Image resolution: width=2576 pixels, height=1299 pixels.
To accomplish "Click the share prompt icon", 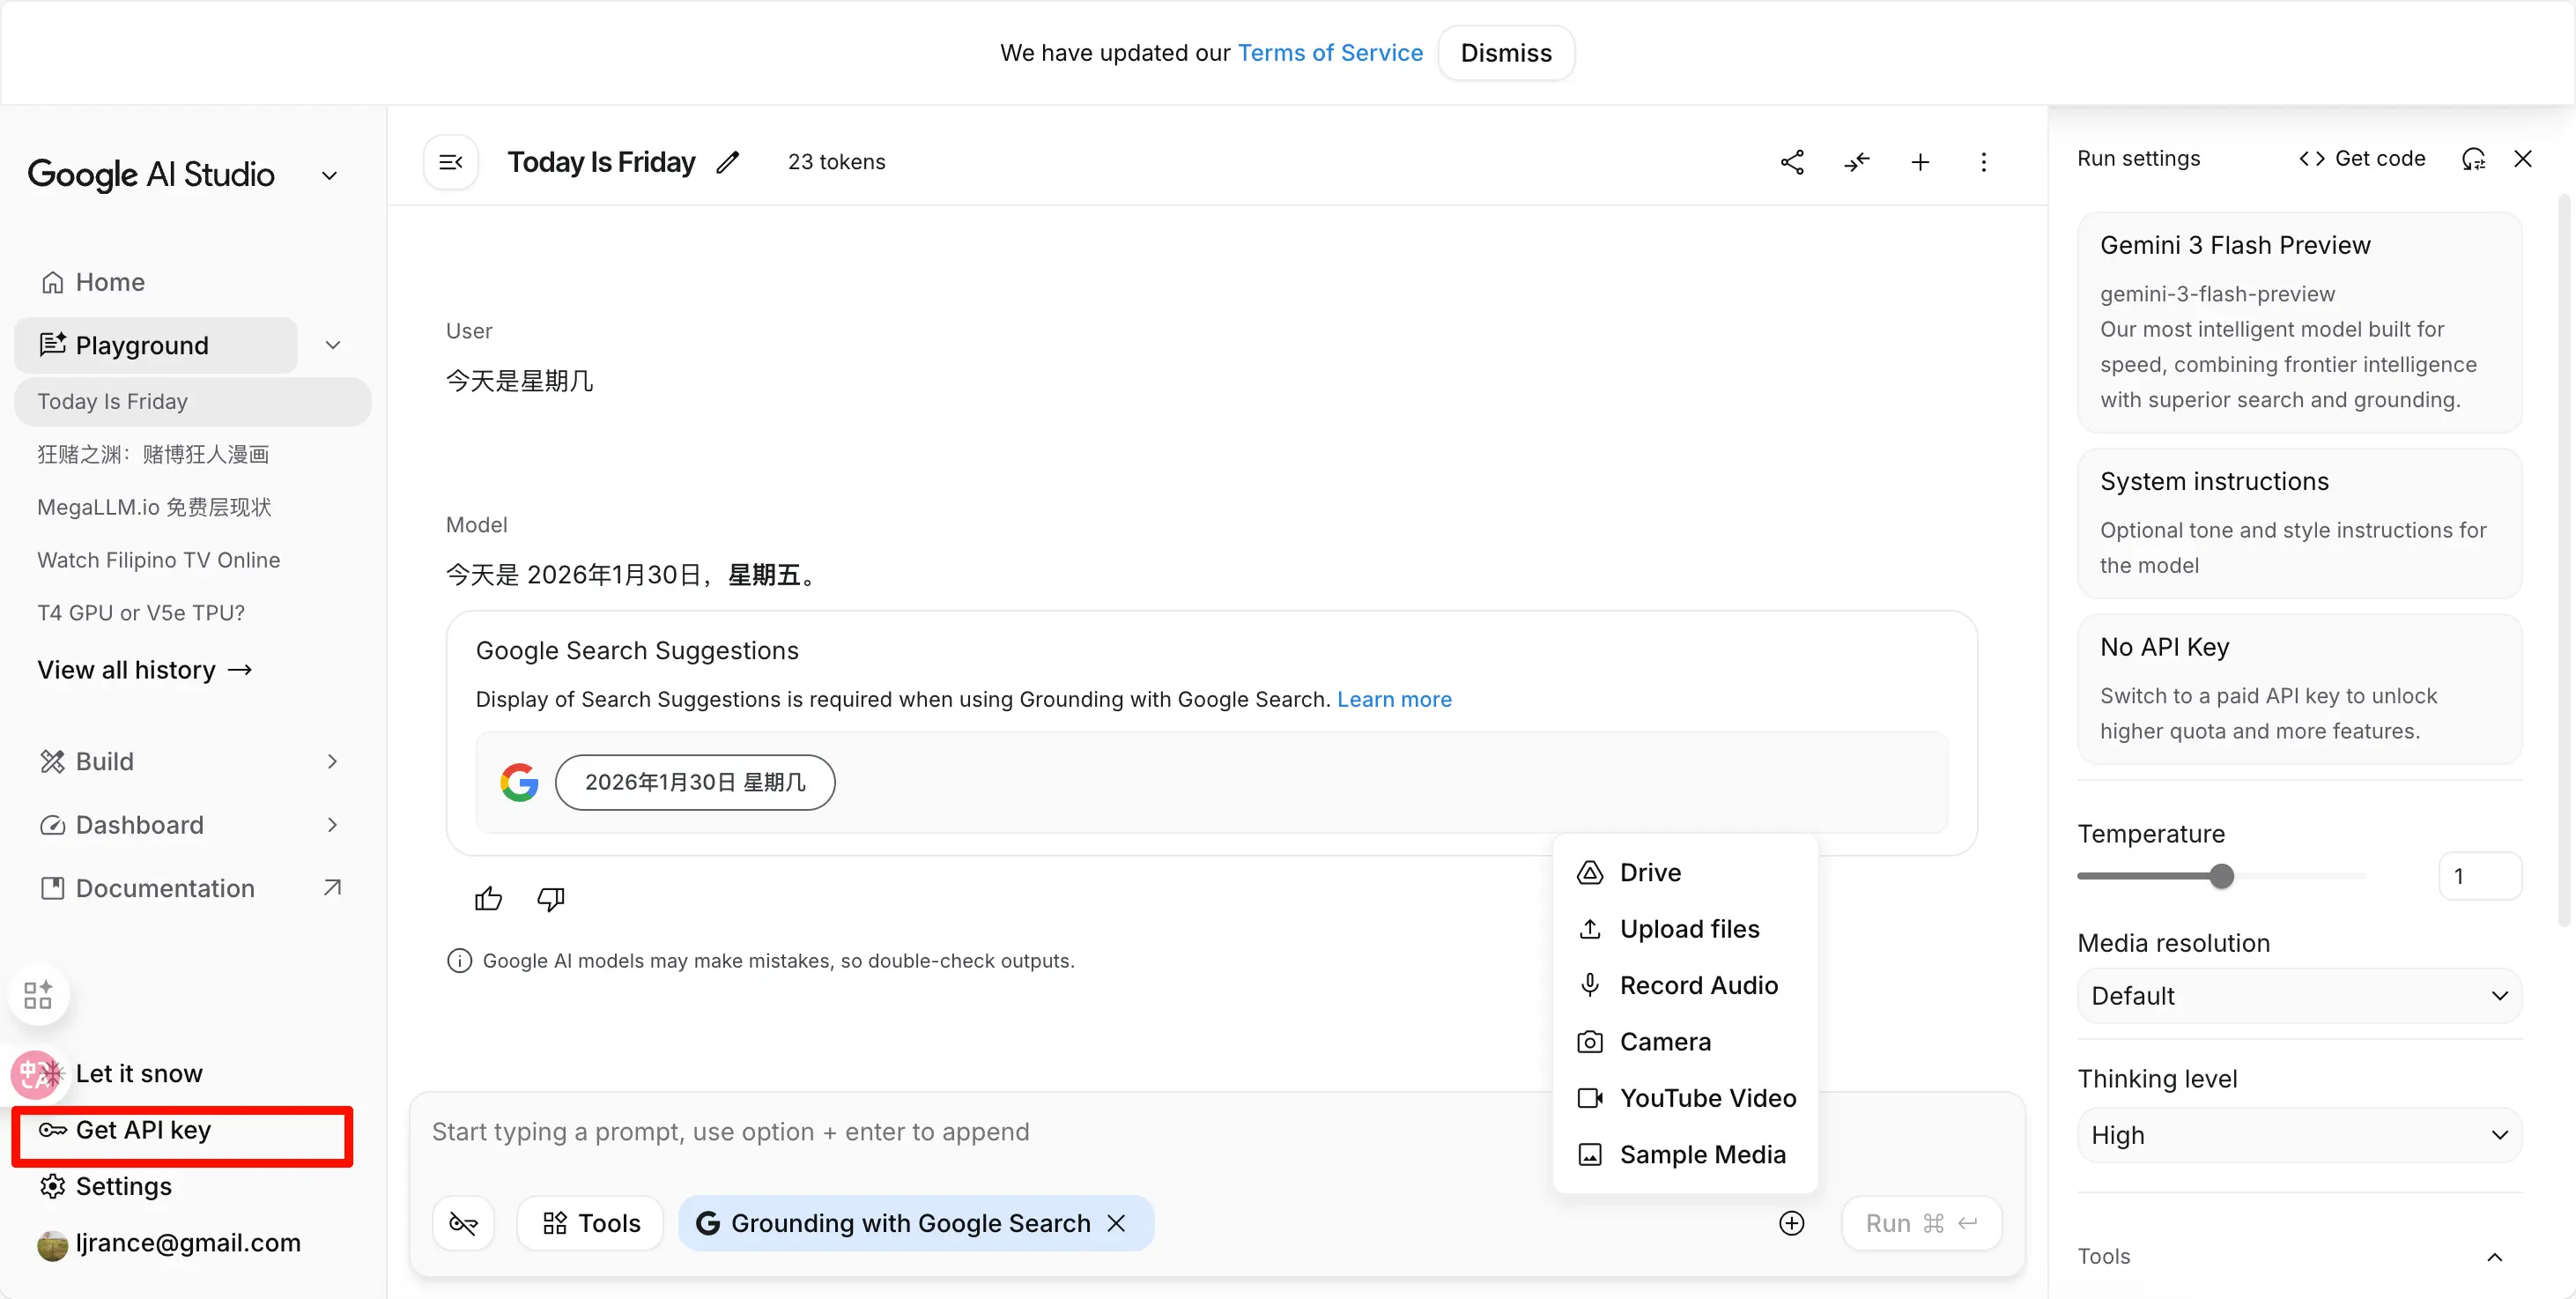I will coord(1792,162).
